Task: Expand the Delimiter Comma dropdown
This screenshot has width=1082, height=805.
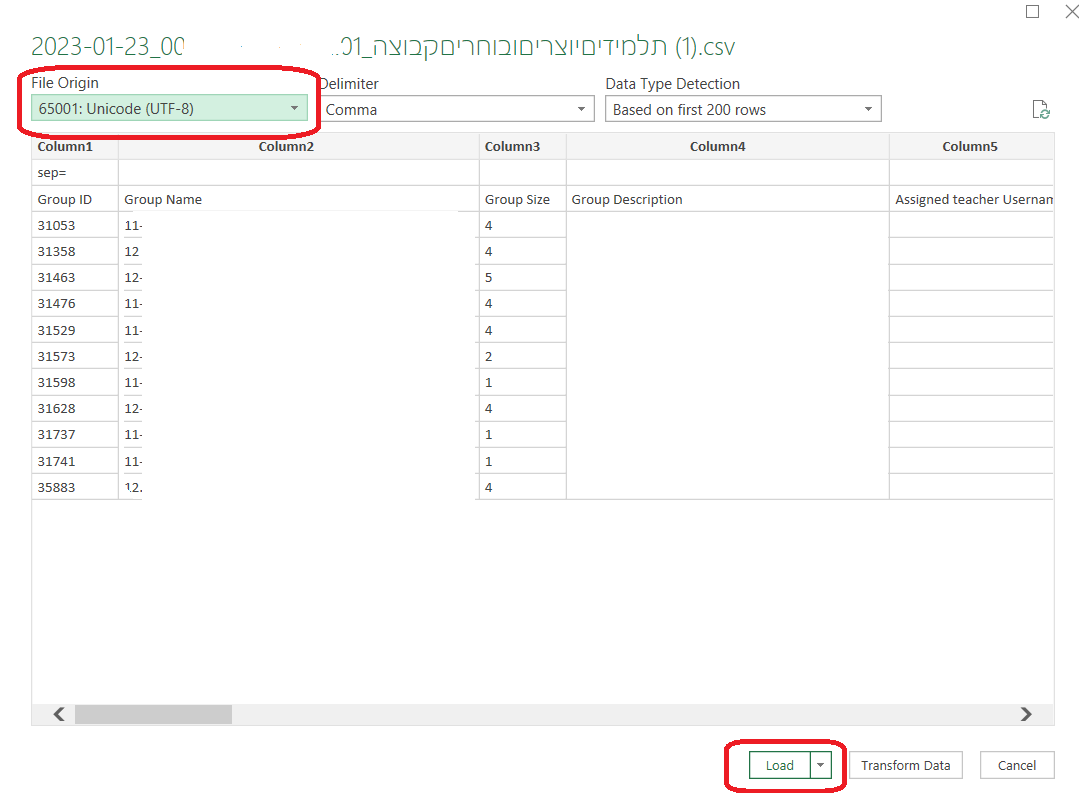Action: [x=457, y=110]
